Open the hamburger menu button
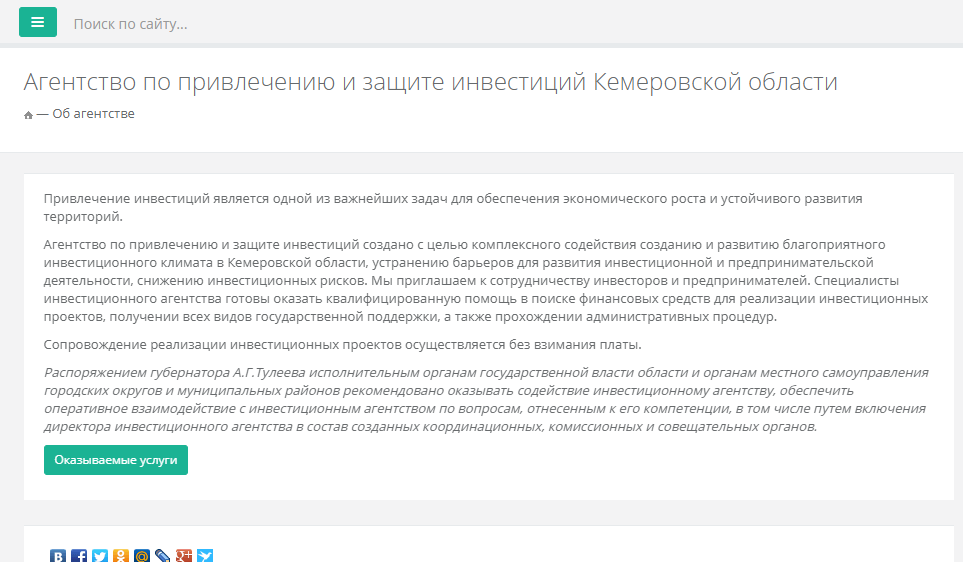 (37, 22)
